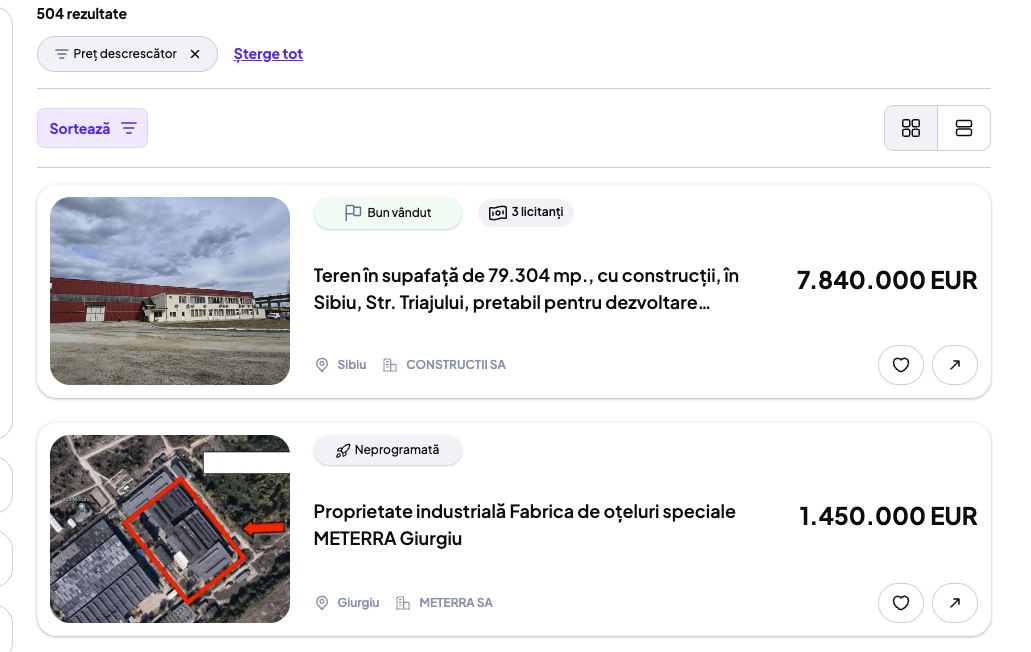Click the CONSTRUCTII SA company name
The image size is (1031, 652).
point(455,365)
